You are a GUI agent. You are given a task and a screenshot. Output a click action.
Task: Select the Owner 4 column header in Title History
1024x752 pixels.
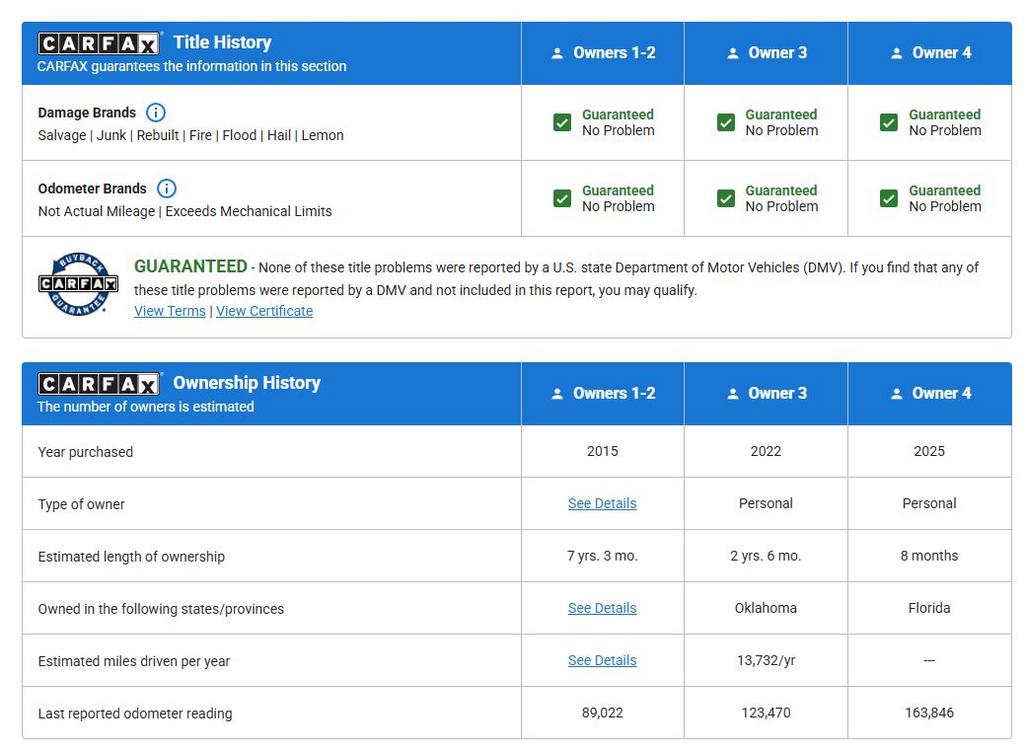(x=930, y=53)
